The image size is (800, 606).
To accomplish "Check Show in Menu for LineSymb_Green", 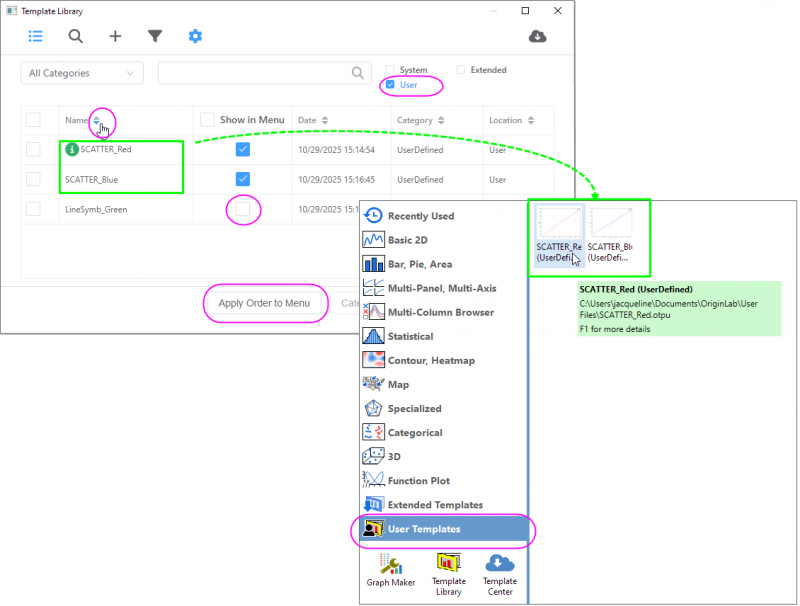I will point(243,209).
